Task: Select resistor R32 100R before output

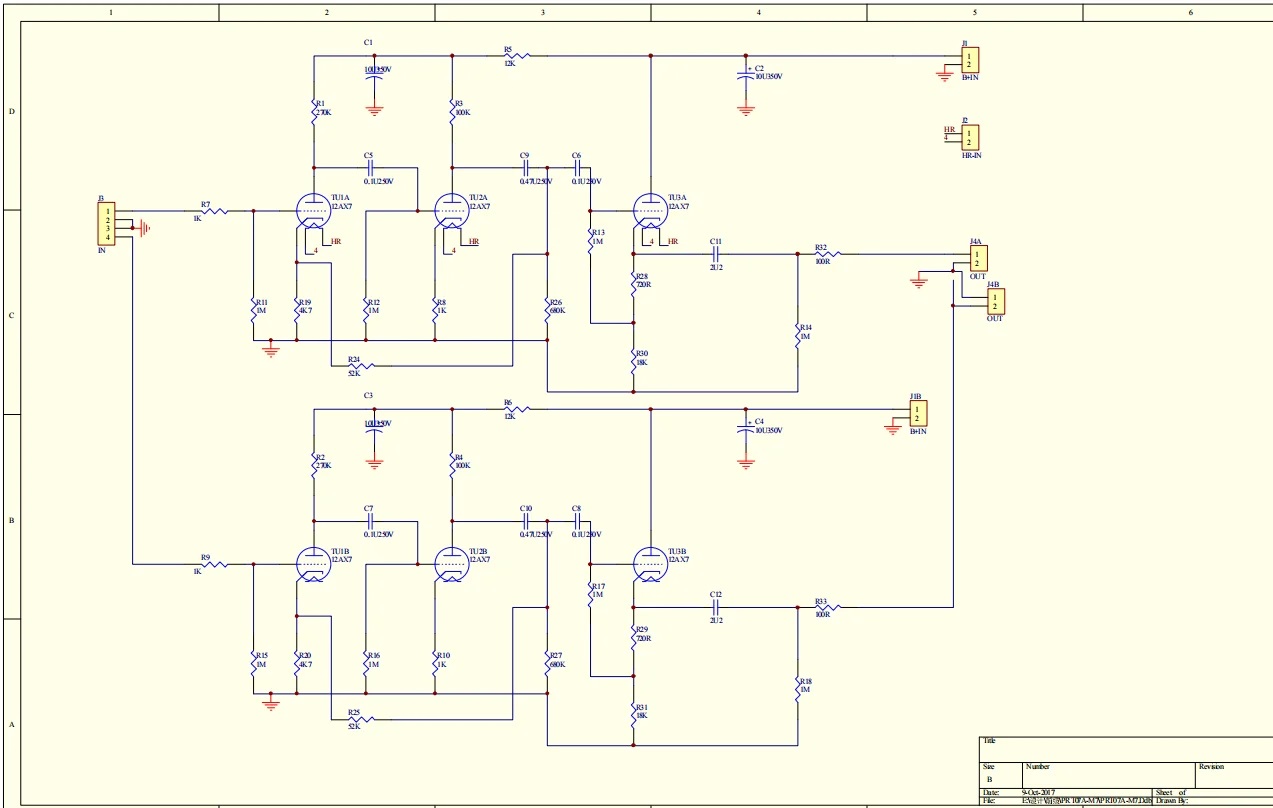Action: point(827,254)
